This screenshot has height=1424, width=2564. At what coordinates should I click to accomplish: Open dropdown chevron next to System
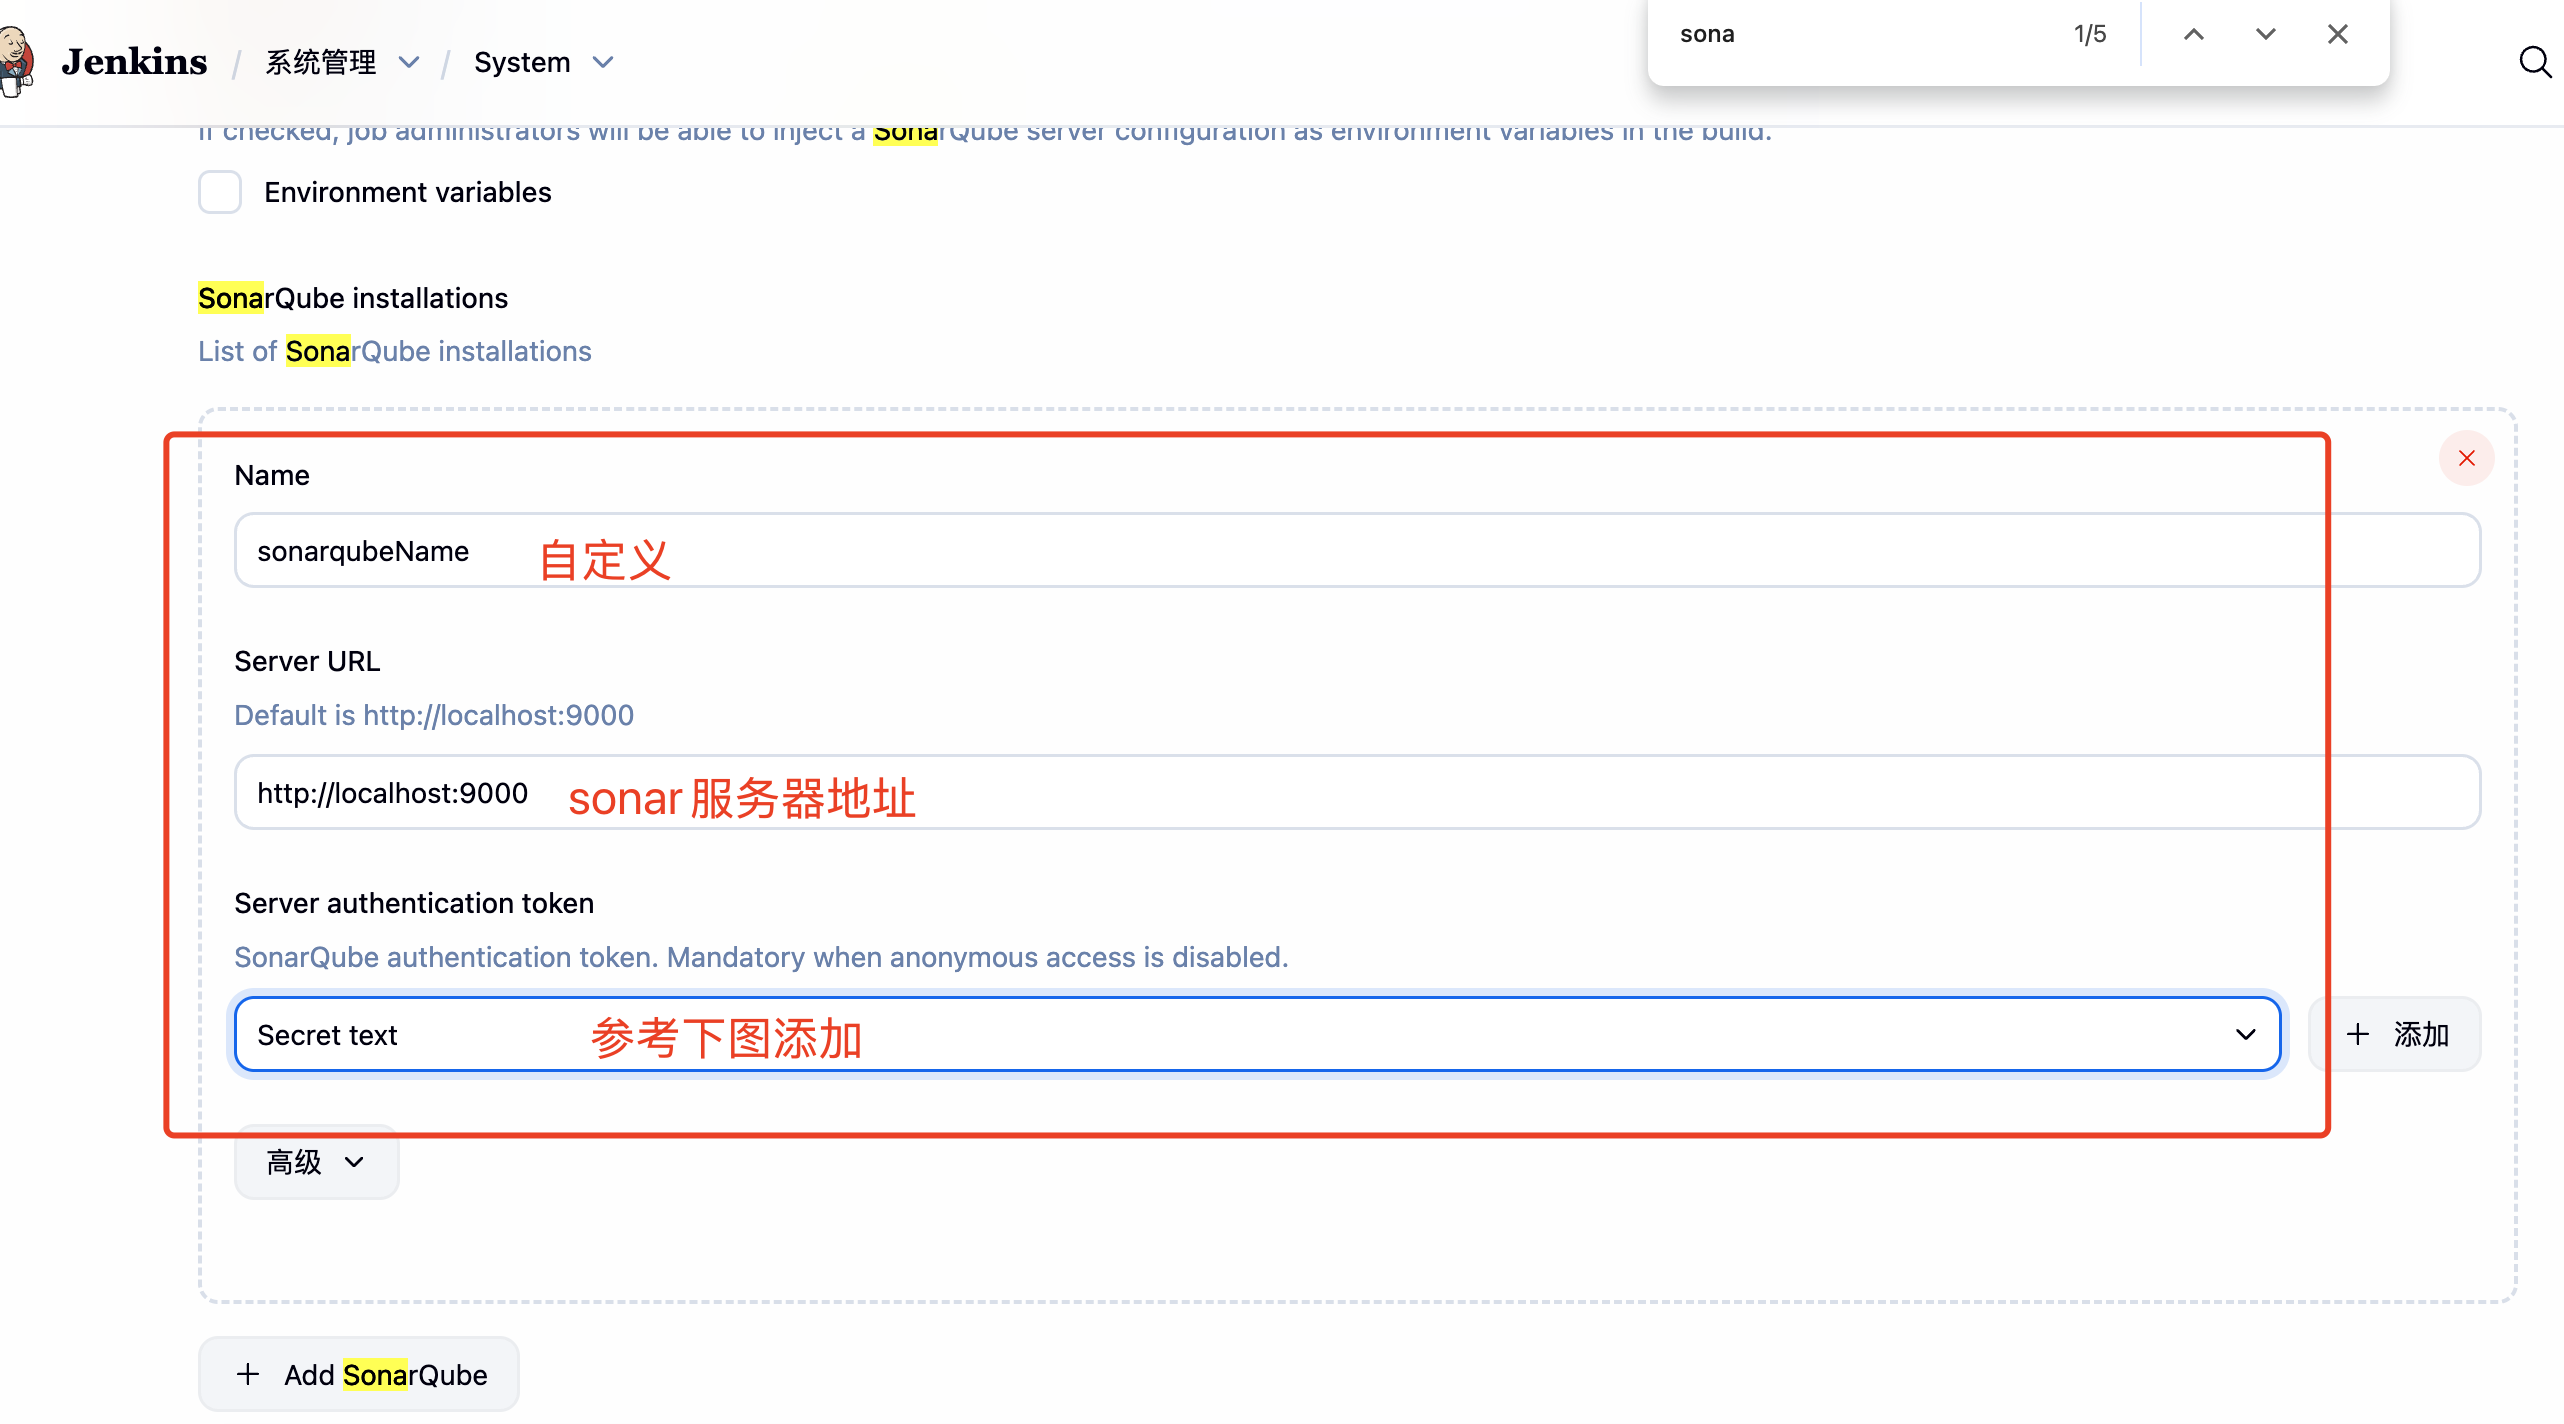602,62
